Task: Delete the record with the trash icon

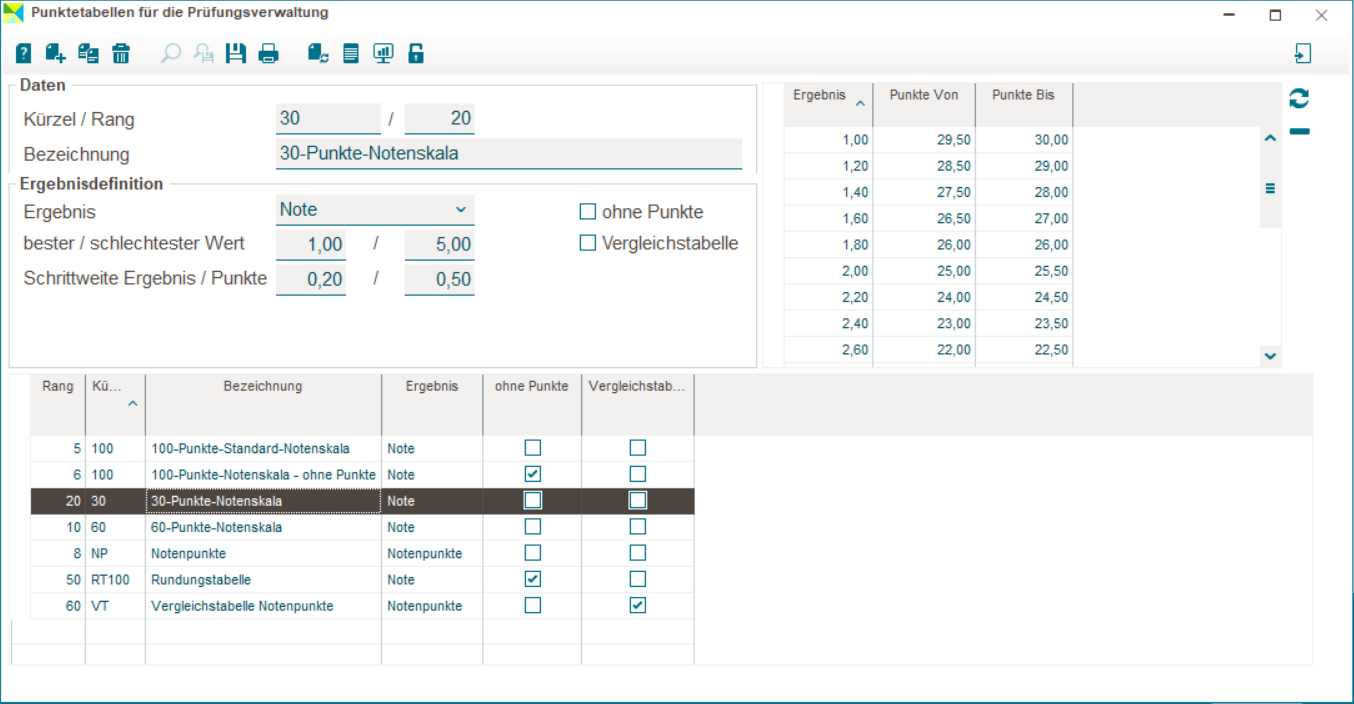Action: [x=121, y=54]
